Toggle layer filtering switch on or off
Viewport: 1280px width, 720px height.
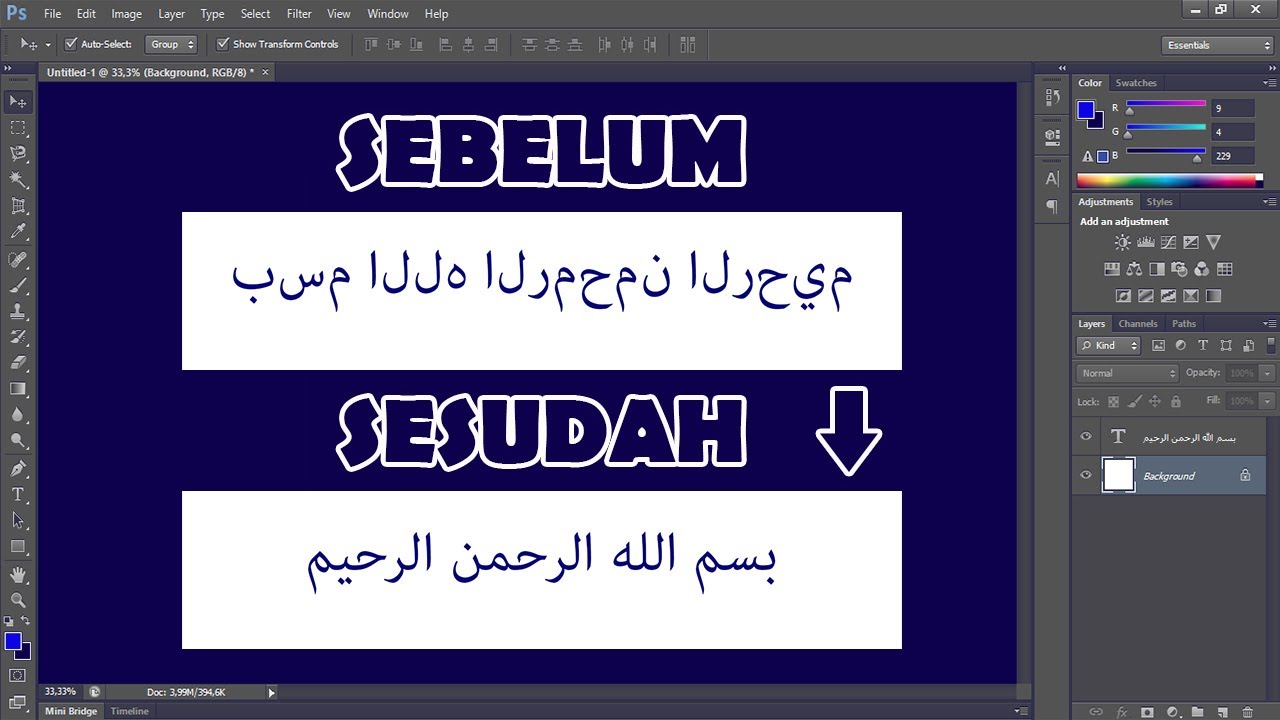[1271, 345]
